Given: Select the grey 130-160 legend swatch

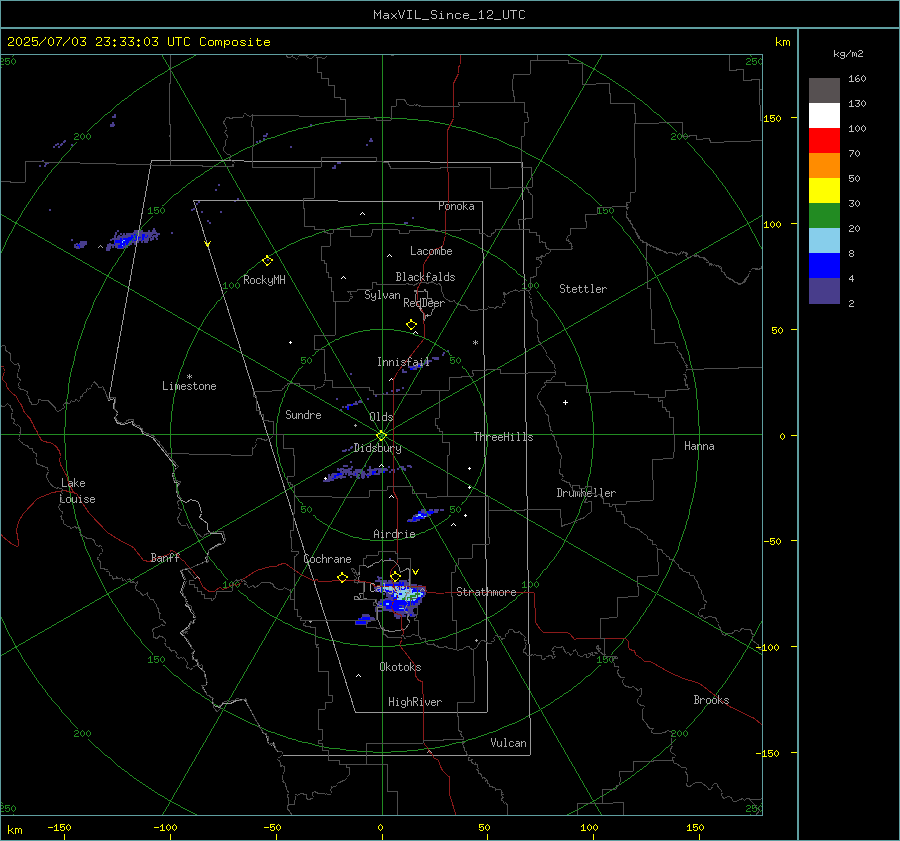Looking at the screenshot, I should 824,91.
